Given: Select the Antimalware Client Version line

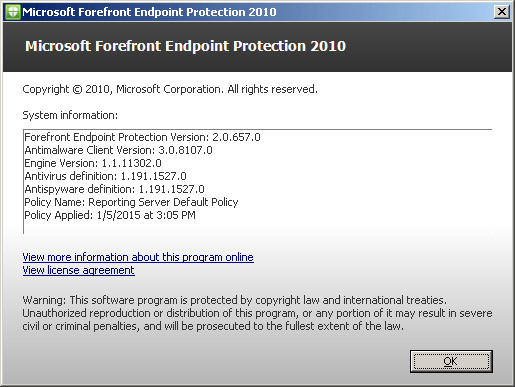Looking at the screenshot, I should pyautogui.click(x=118, y=150).
